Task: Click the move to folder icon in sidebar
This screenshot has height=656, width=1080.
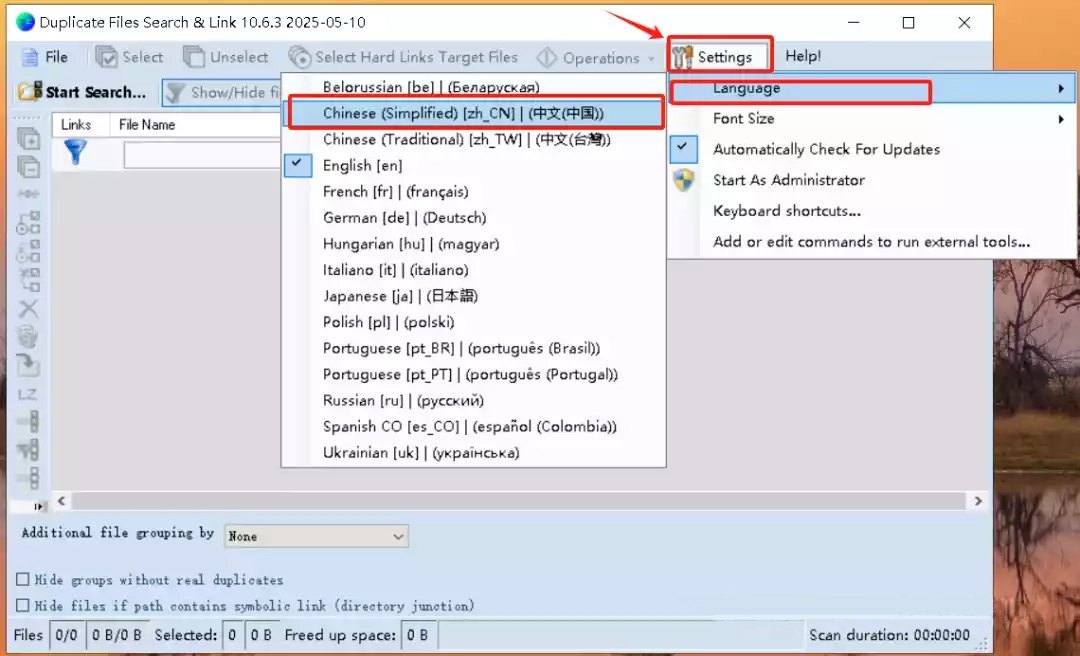Action: 28,365
